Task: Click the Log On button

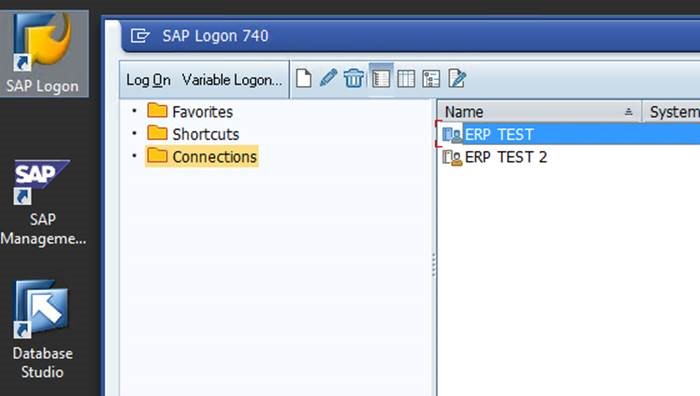Action: pyautogui.click(x=148, y=80)
